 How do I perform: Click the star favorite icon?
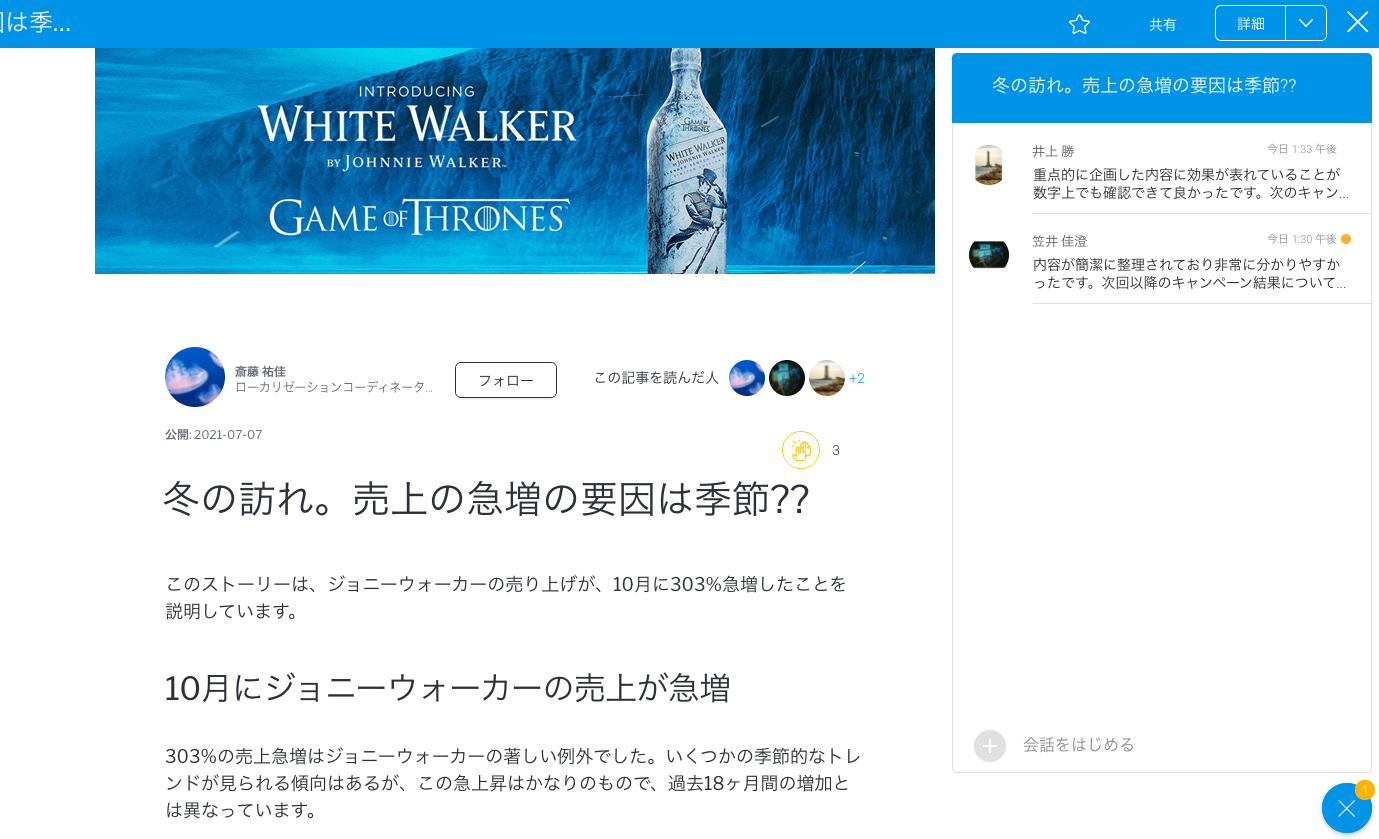1079,24
